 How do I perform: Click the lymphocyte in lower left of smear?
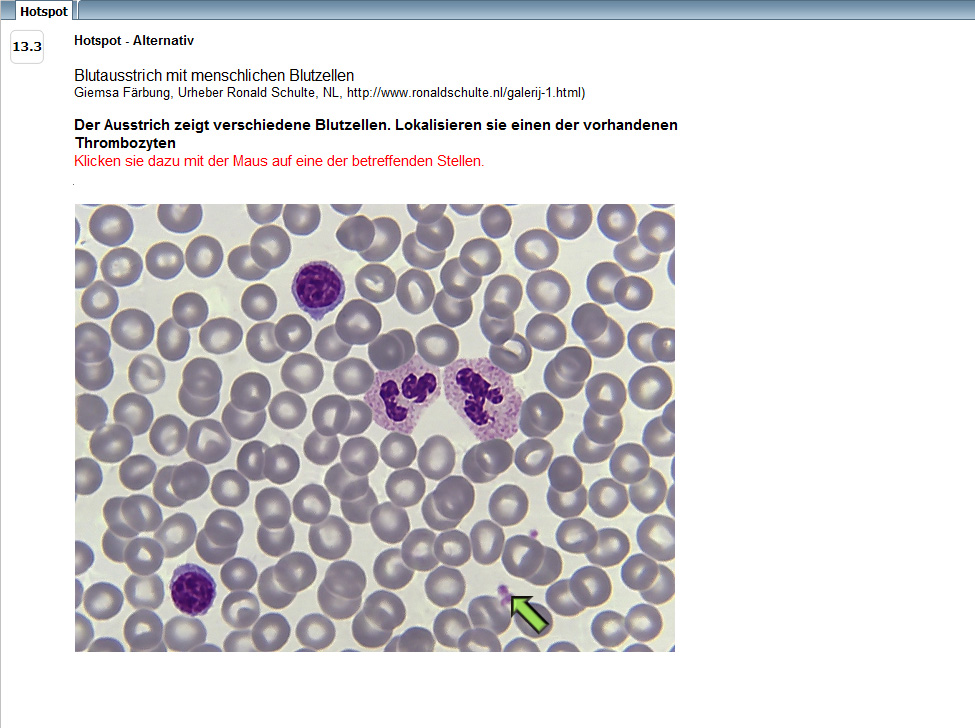193,589
